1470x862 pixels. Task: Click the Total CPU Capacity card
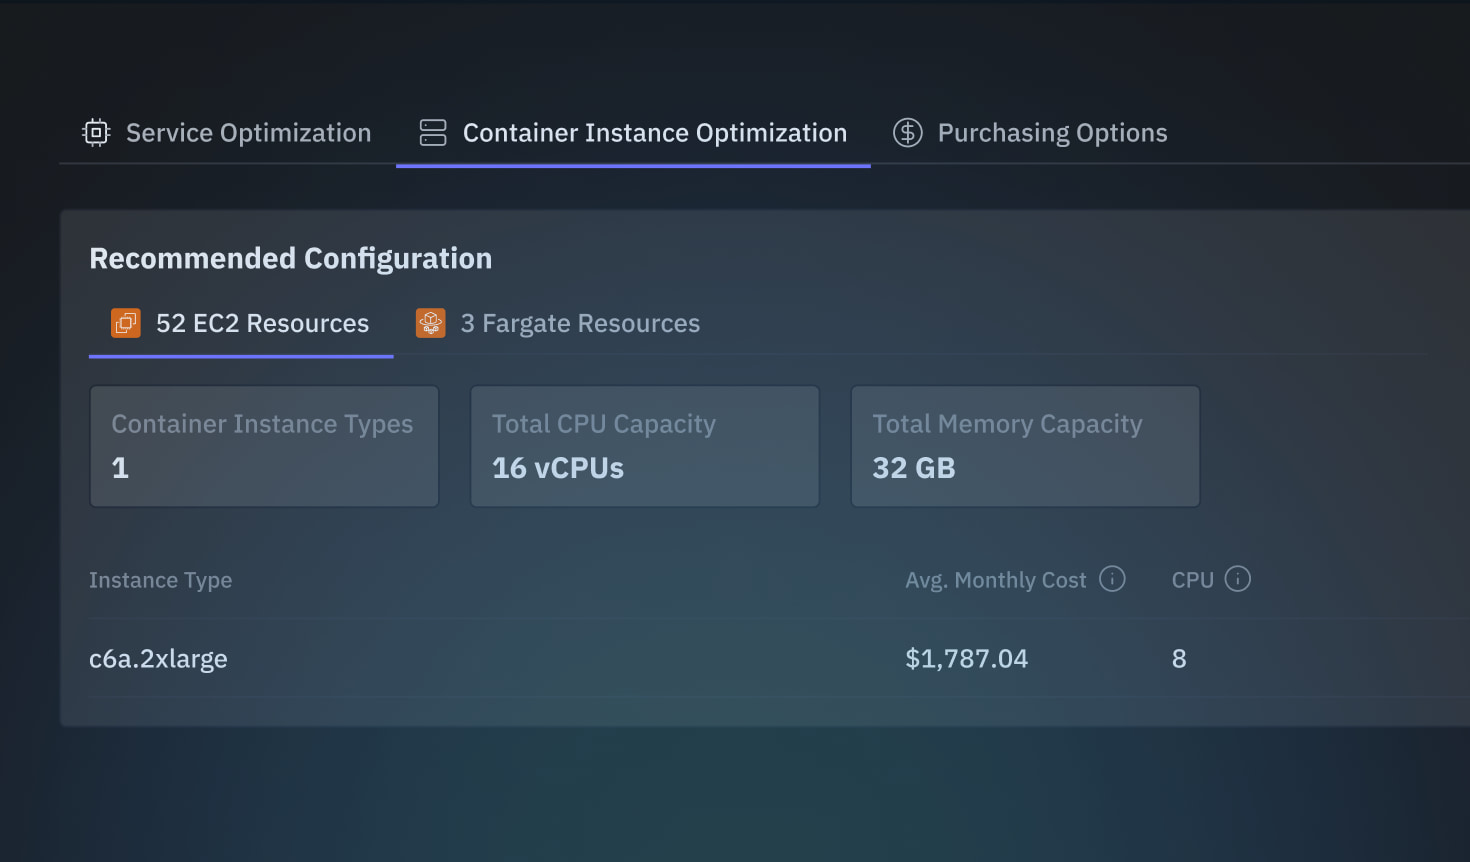pyautogui.click(x=645, y=446)
